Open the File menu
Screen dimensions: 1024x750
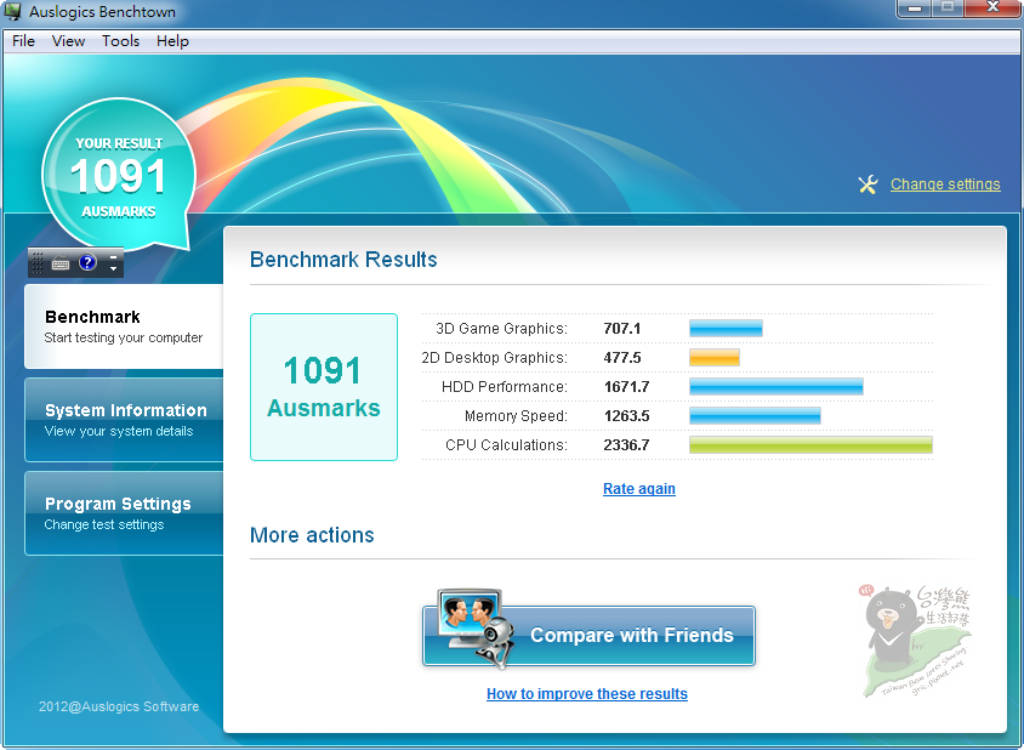coord(24,41)
